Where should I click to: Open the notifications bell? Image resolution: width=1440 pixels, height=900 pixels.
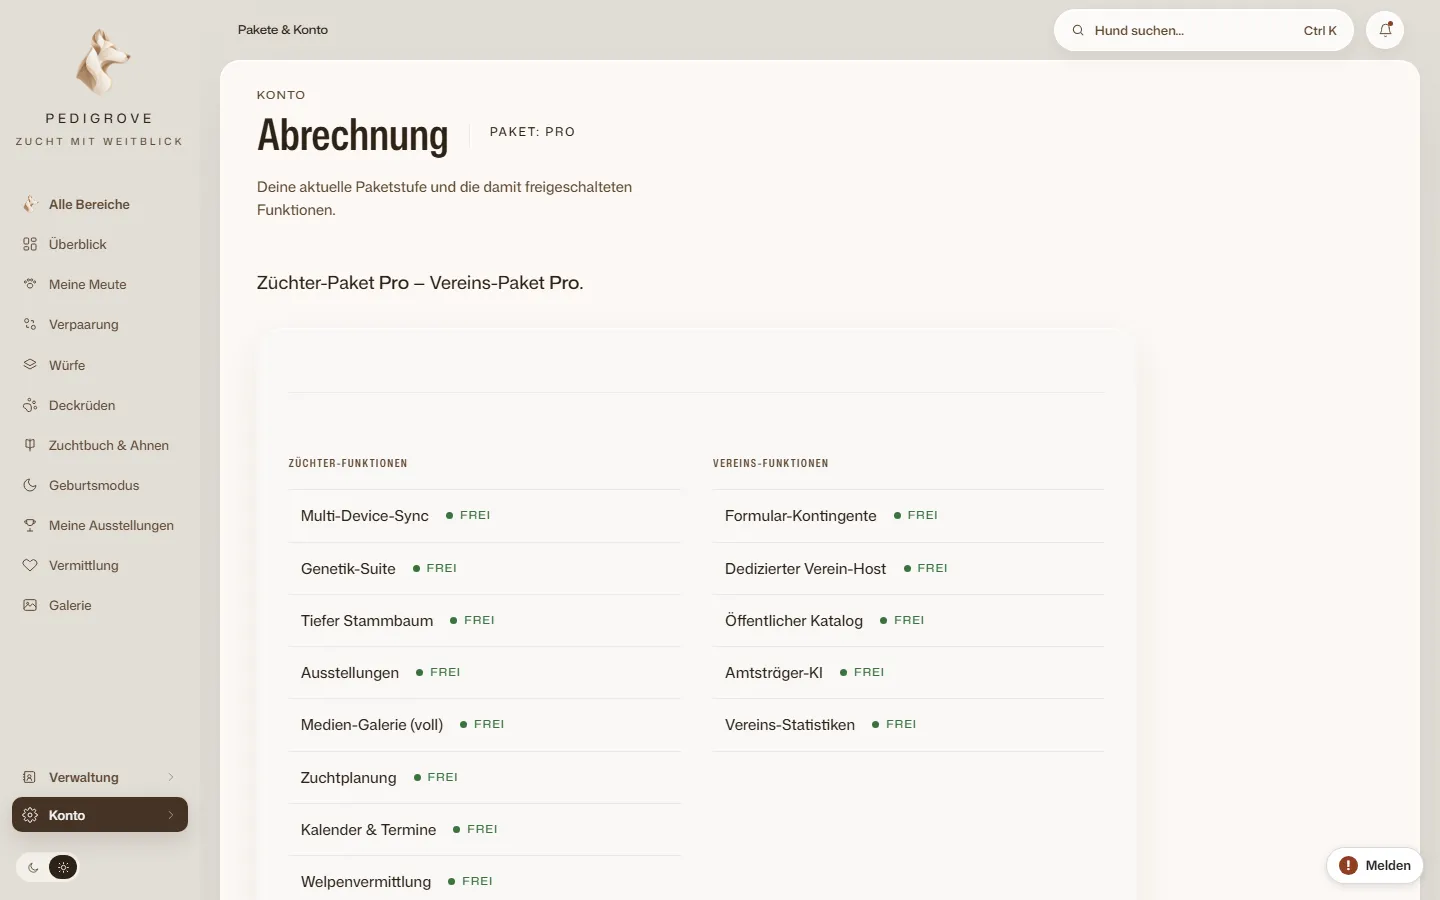coord(1385,30)
